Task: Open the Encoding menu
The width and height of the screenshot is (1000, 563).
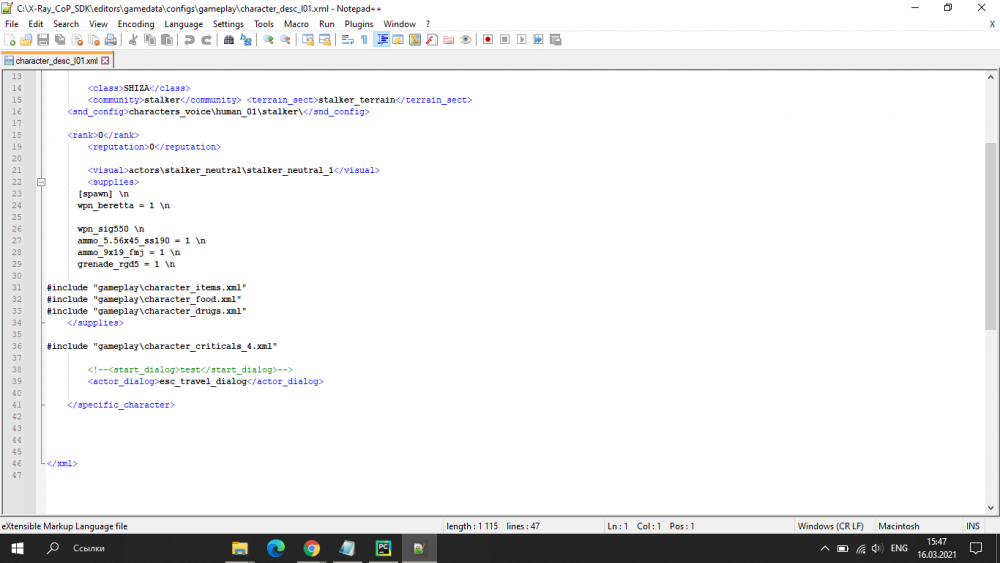Action: point(136,24)
